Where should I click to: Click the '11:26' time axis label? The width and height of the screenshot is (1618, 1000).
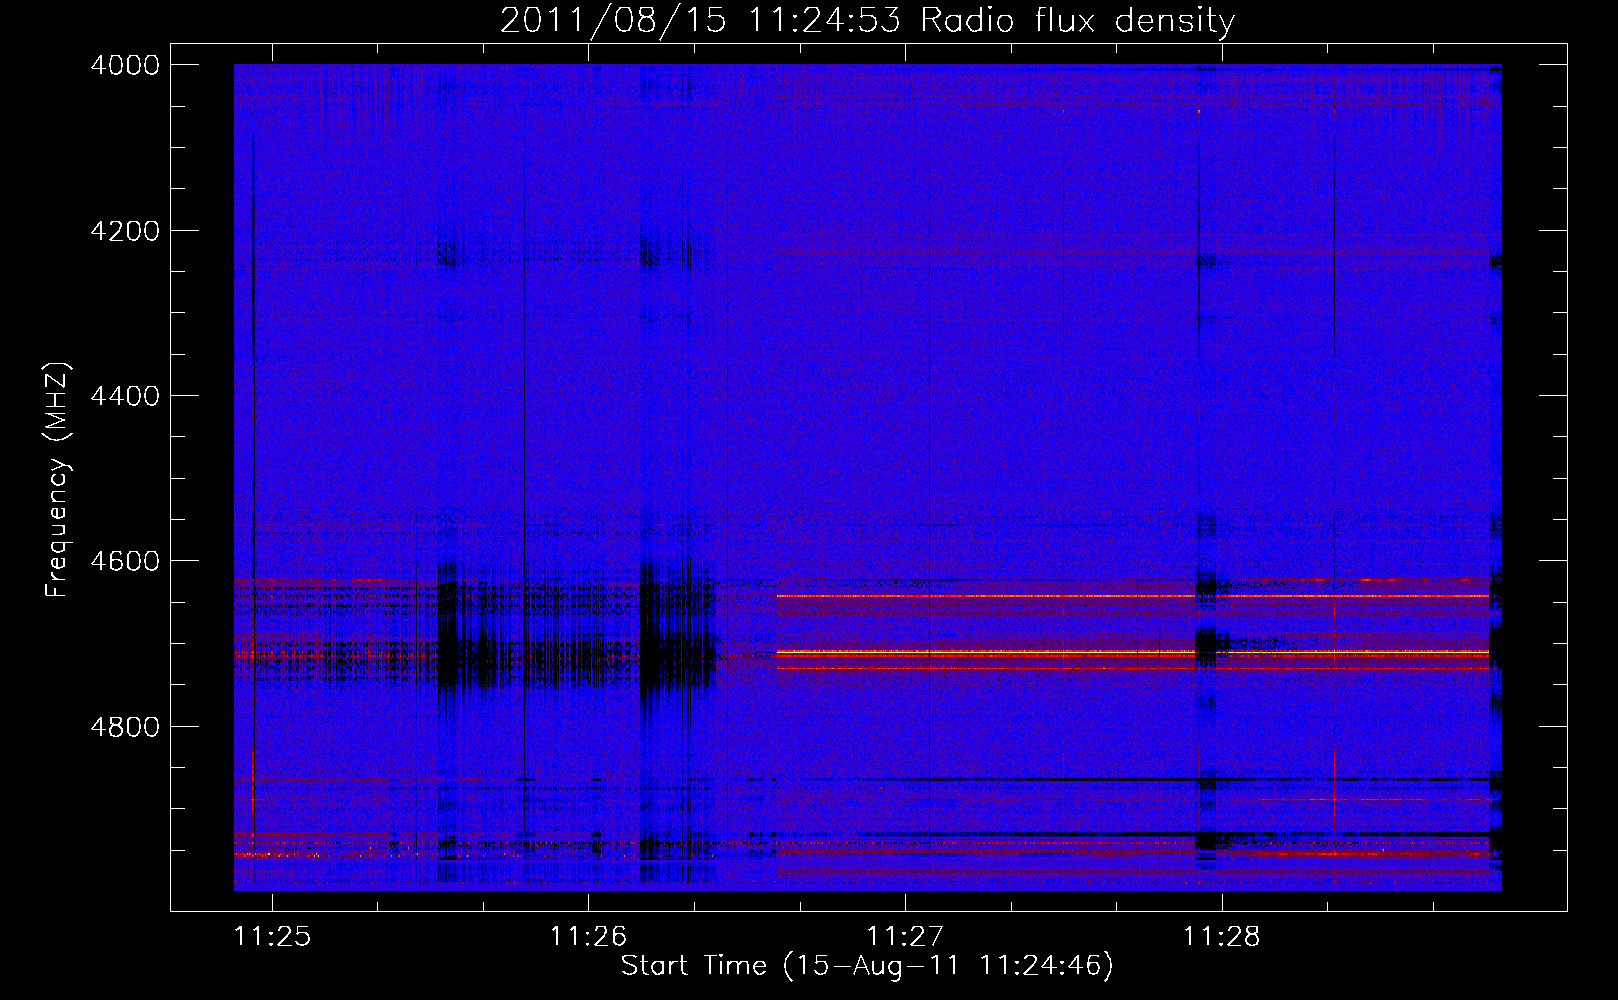[x=588, y=936]
